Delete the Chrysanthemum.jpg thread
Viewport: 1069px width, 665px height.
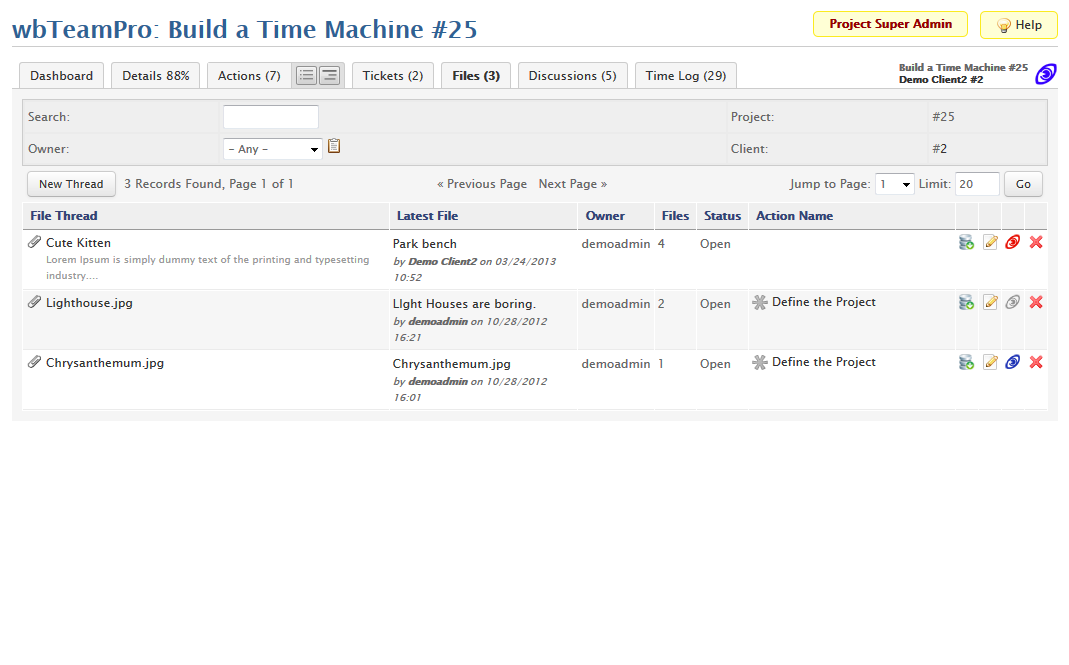[x=1036, y=362]
